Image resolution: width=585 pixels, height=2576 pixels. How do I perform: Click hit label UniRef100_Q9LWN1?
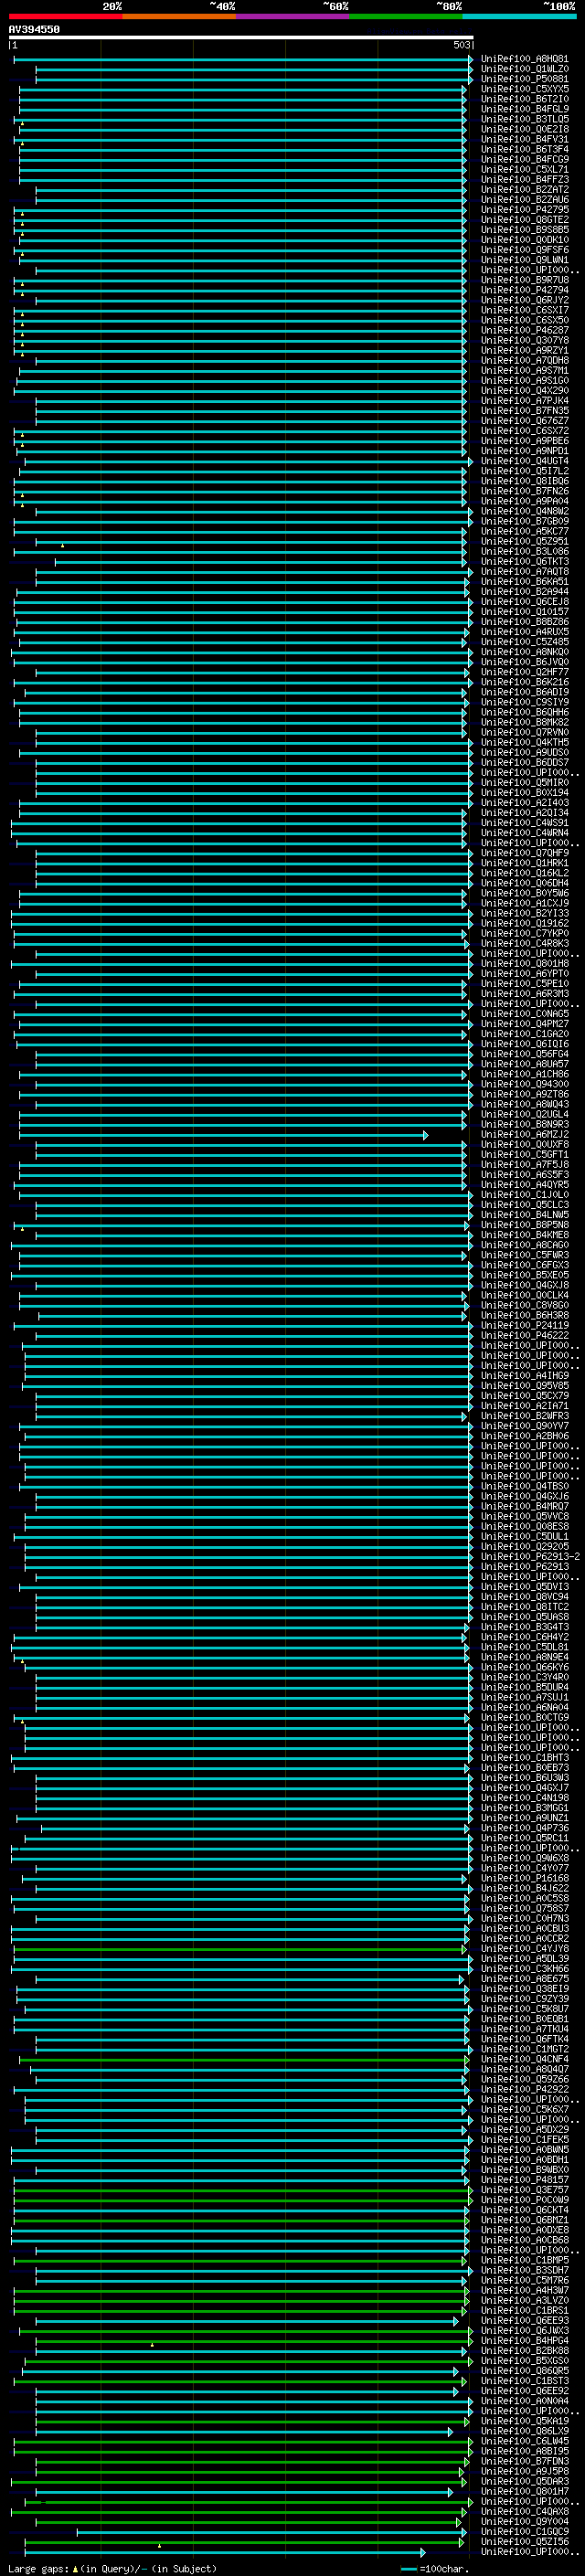pos(525,260)
